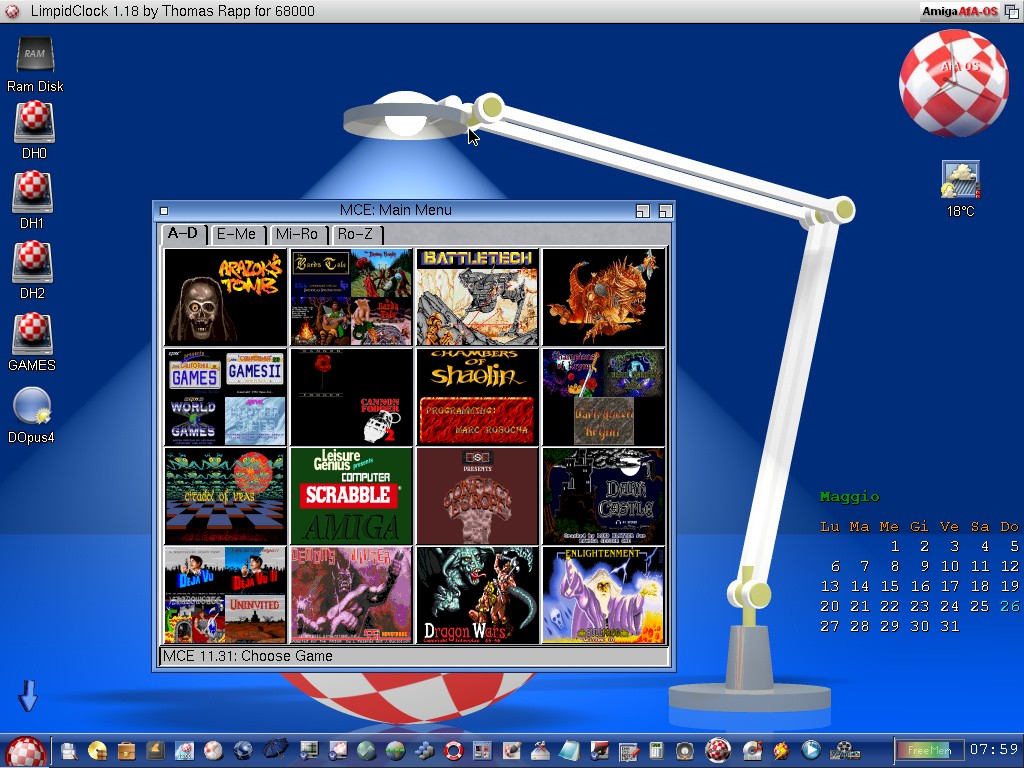Viewport: 1024px width, 768px height.
Task: Click the 18°C weather widget icon
Action: [960, 181]
